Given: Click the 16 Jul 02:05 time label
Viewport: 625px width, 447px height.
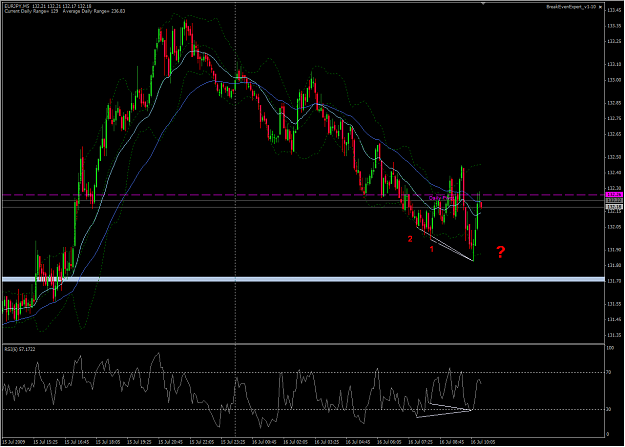Looking at the screenshot, I should coord(296,442).
